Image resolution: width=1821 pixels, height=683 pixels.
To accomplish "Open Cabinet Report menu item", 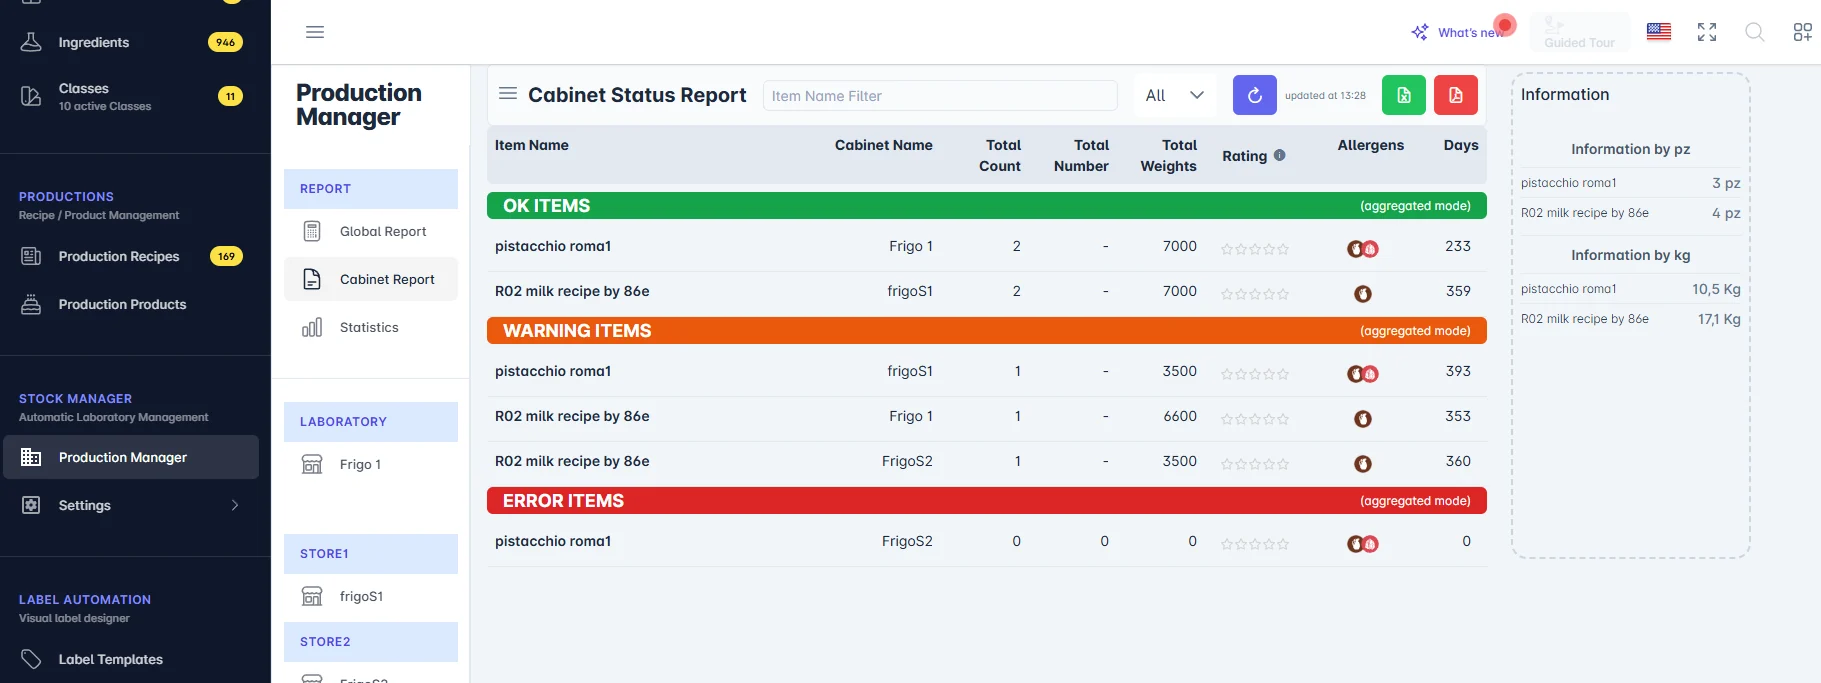I will (x=371, y=279).
